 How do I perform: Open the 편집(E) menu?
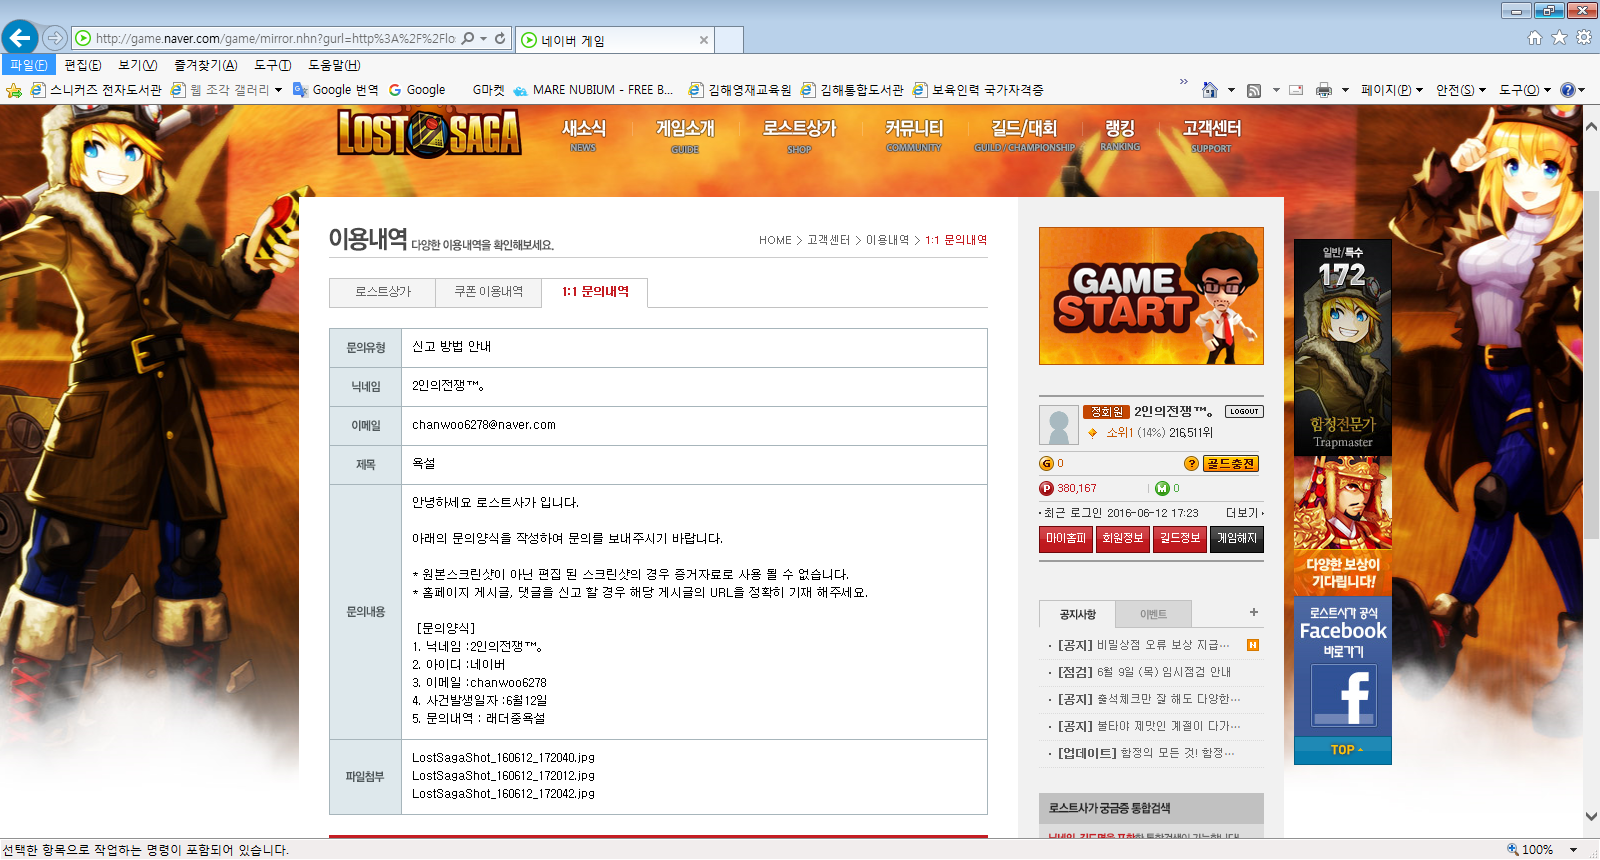point(83,65)
